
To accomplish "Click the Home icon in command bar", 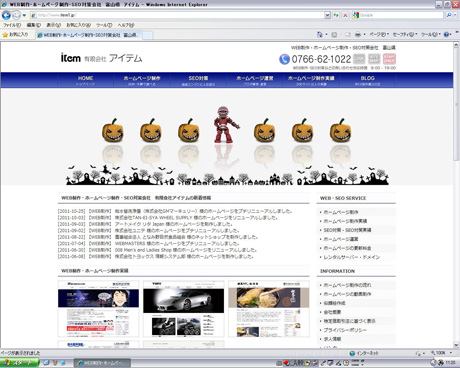I will [320, 34].
